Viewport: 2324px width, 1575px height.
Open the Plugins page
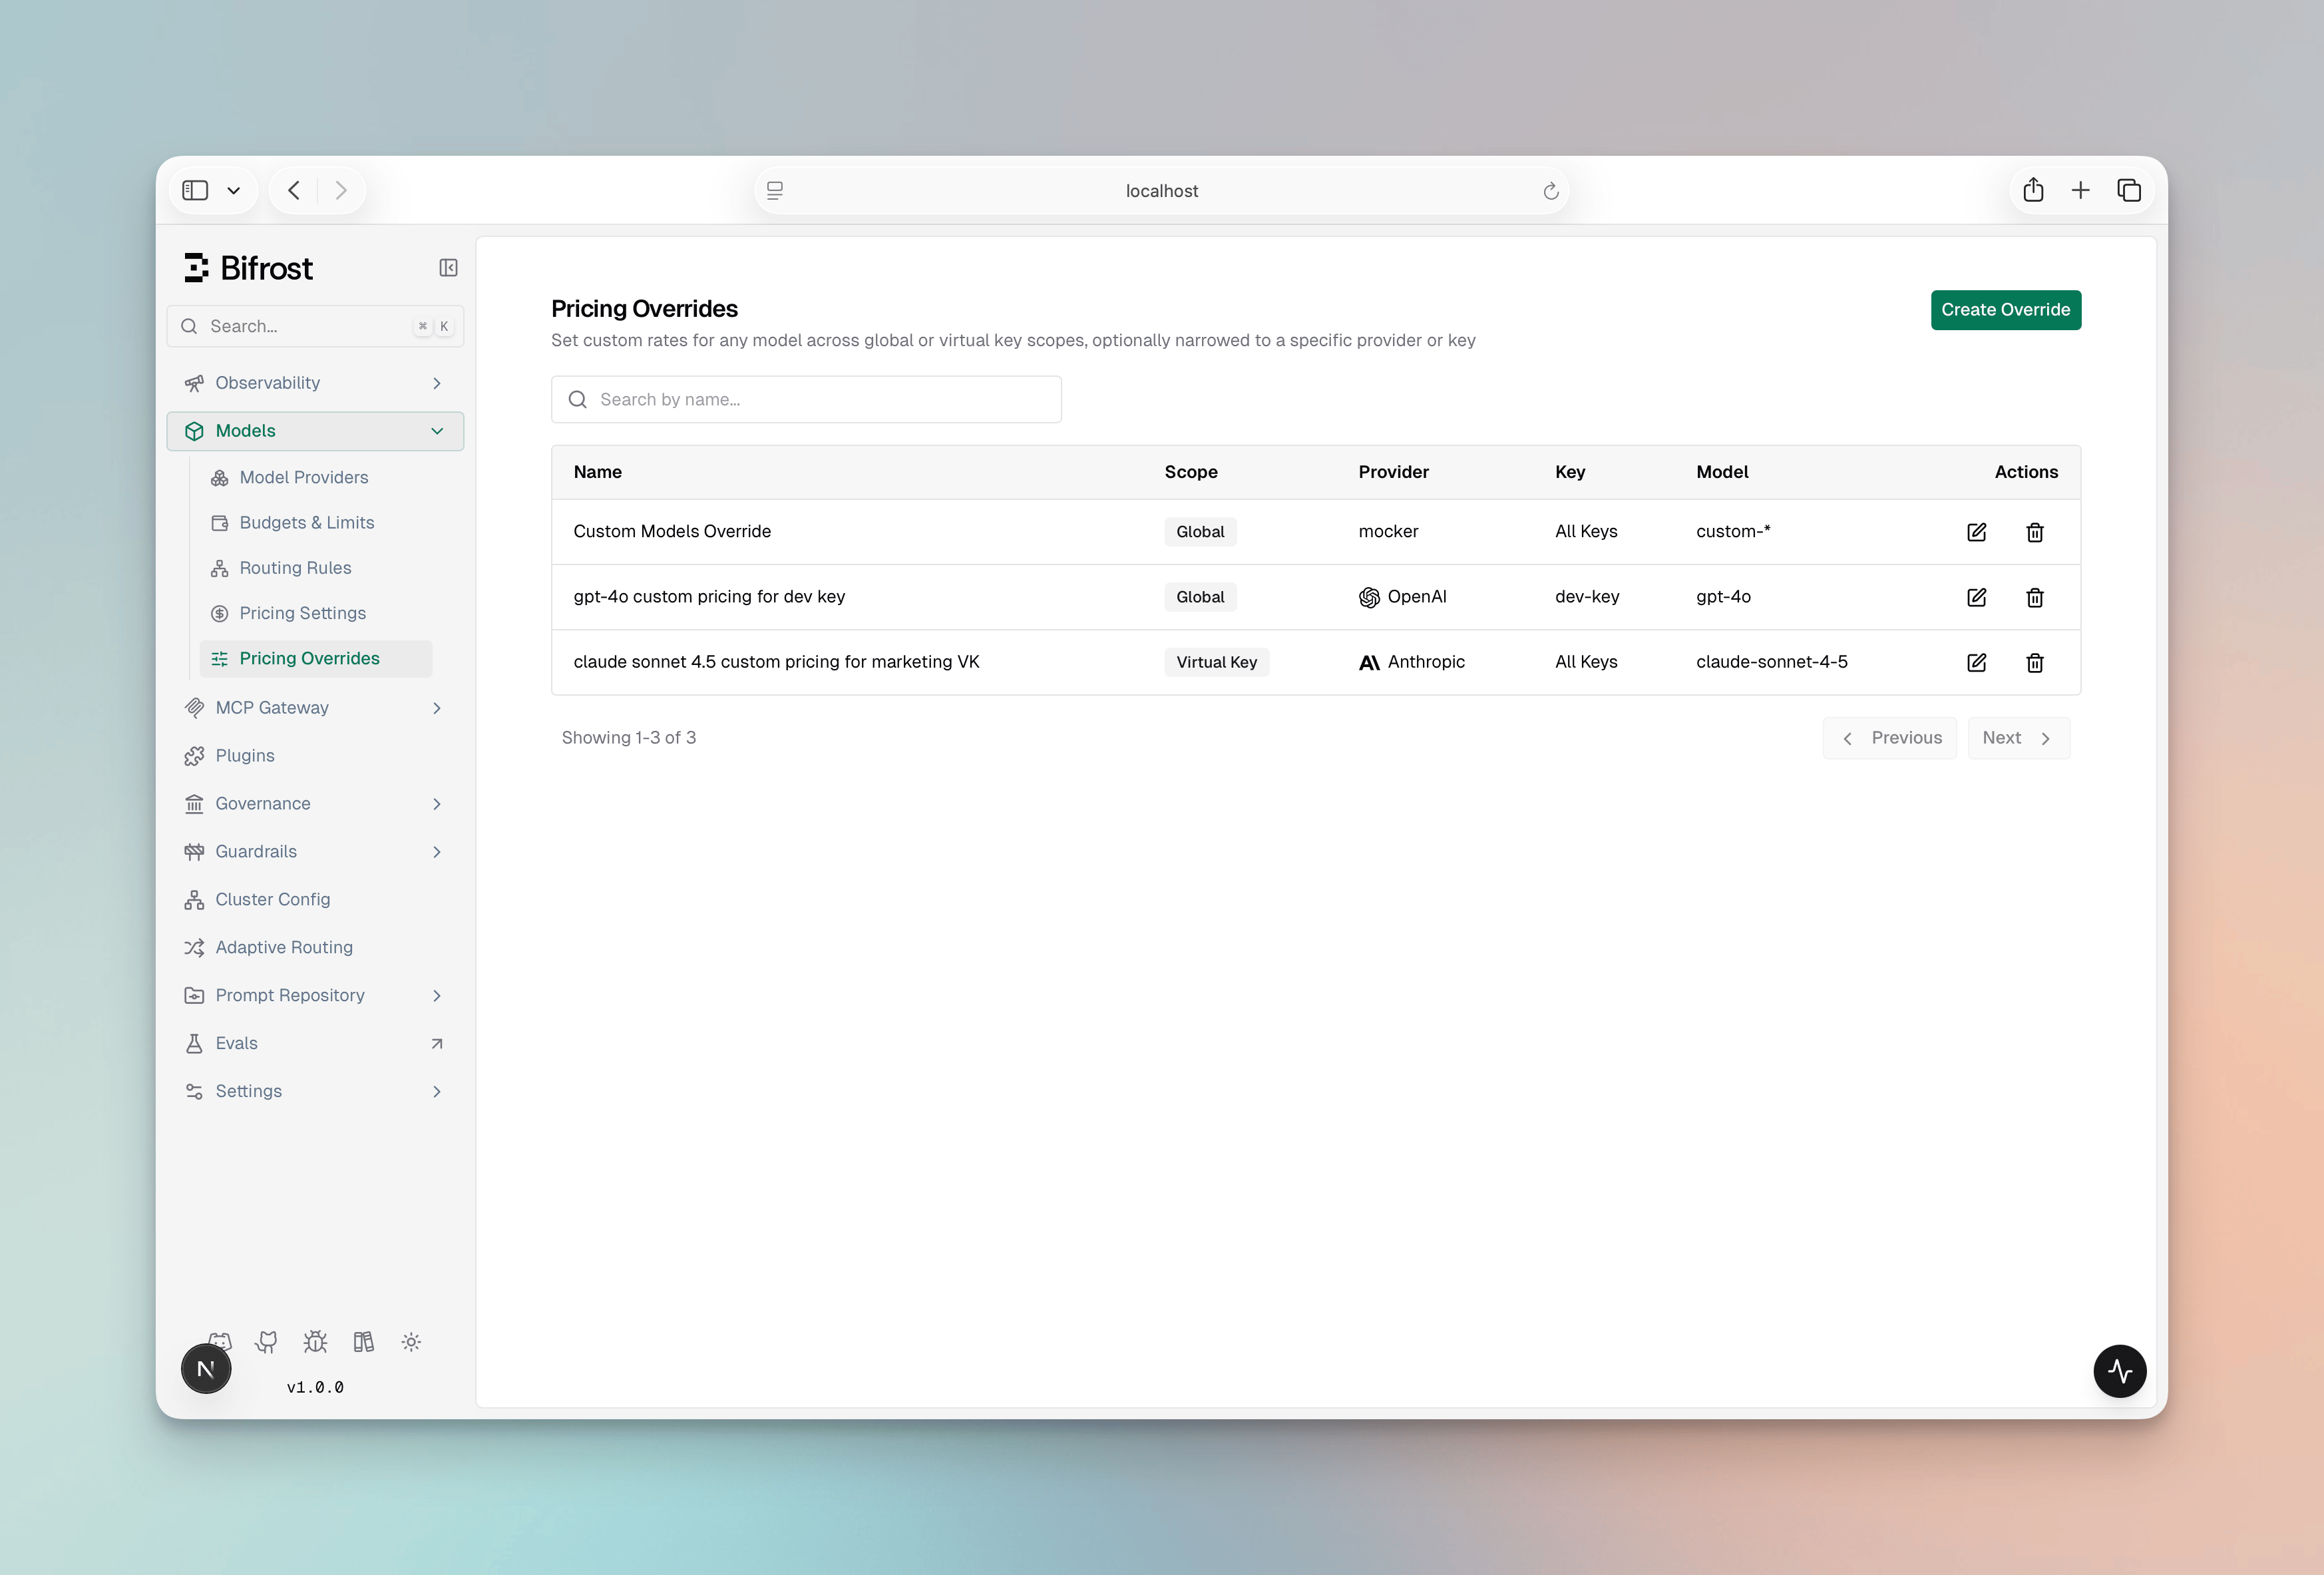[x=315, y=756]
